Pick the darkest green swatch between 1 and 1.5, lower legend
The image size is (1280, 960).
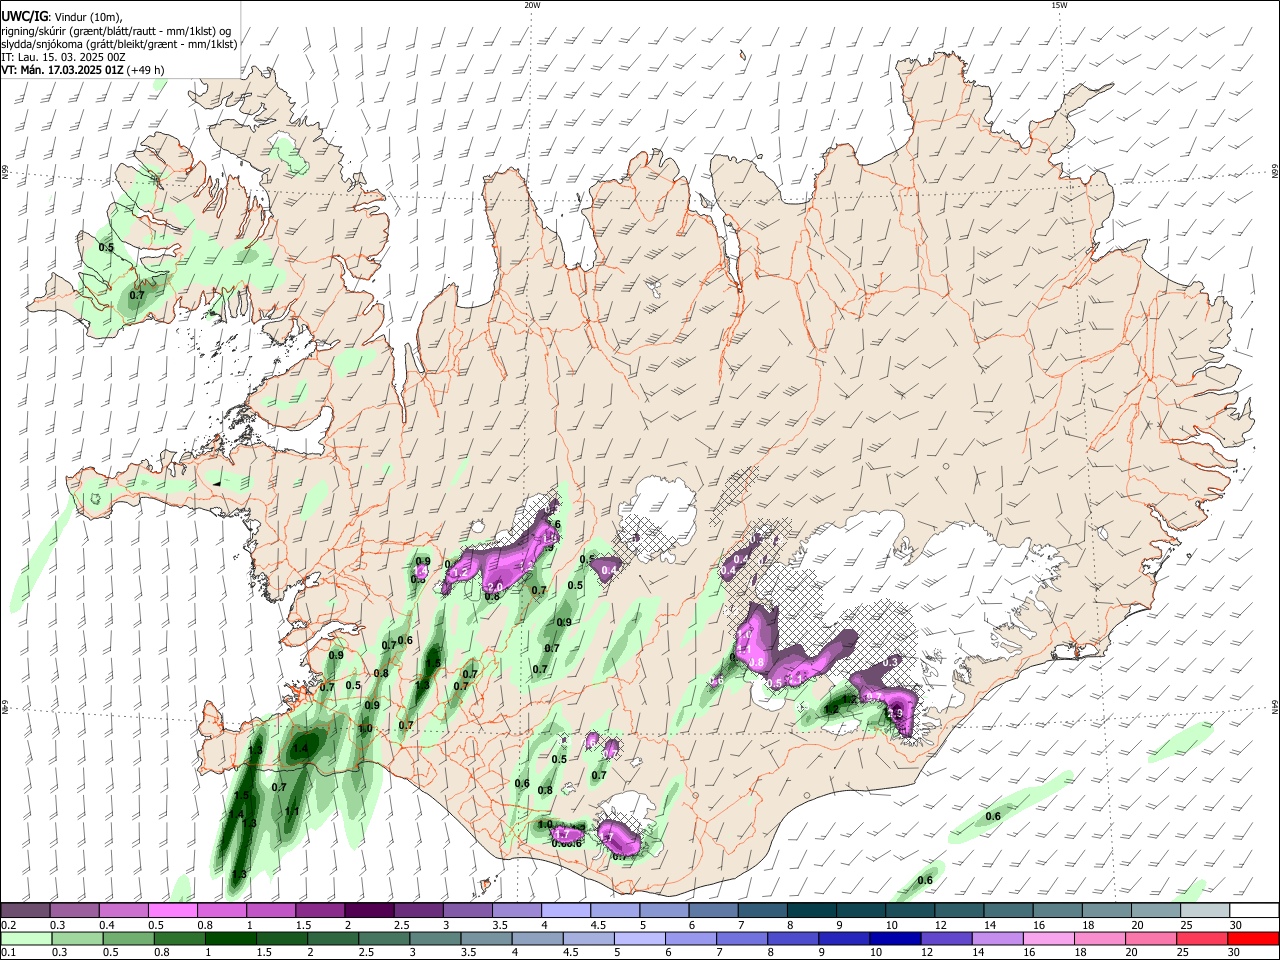click(232, 938)
